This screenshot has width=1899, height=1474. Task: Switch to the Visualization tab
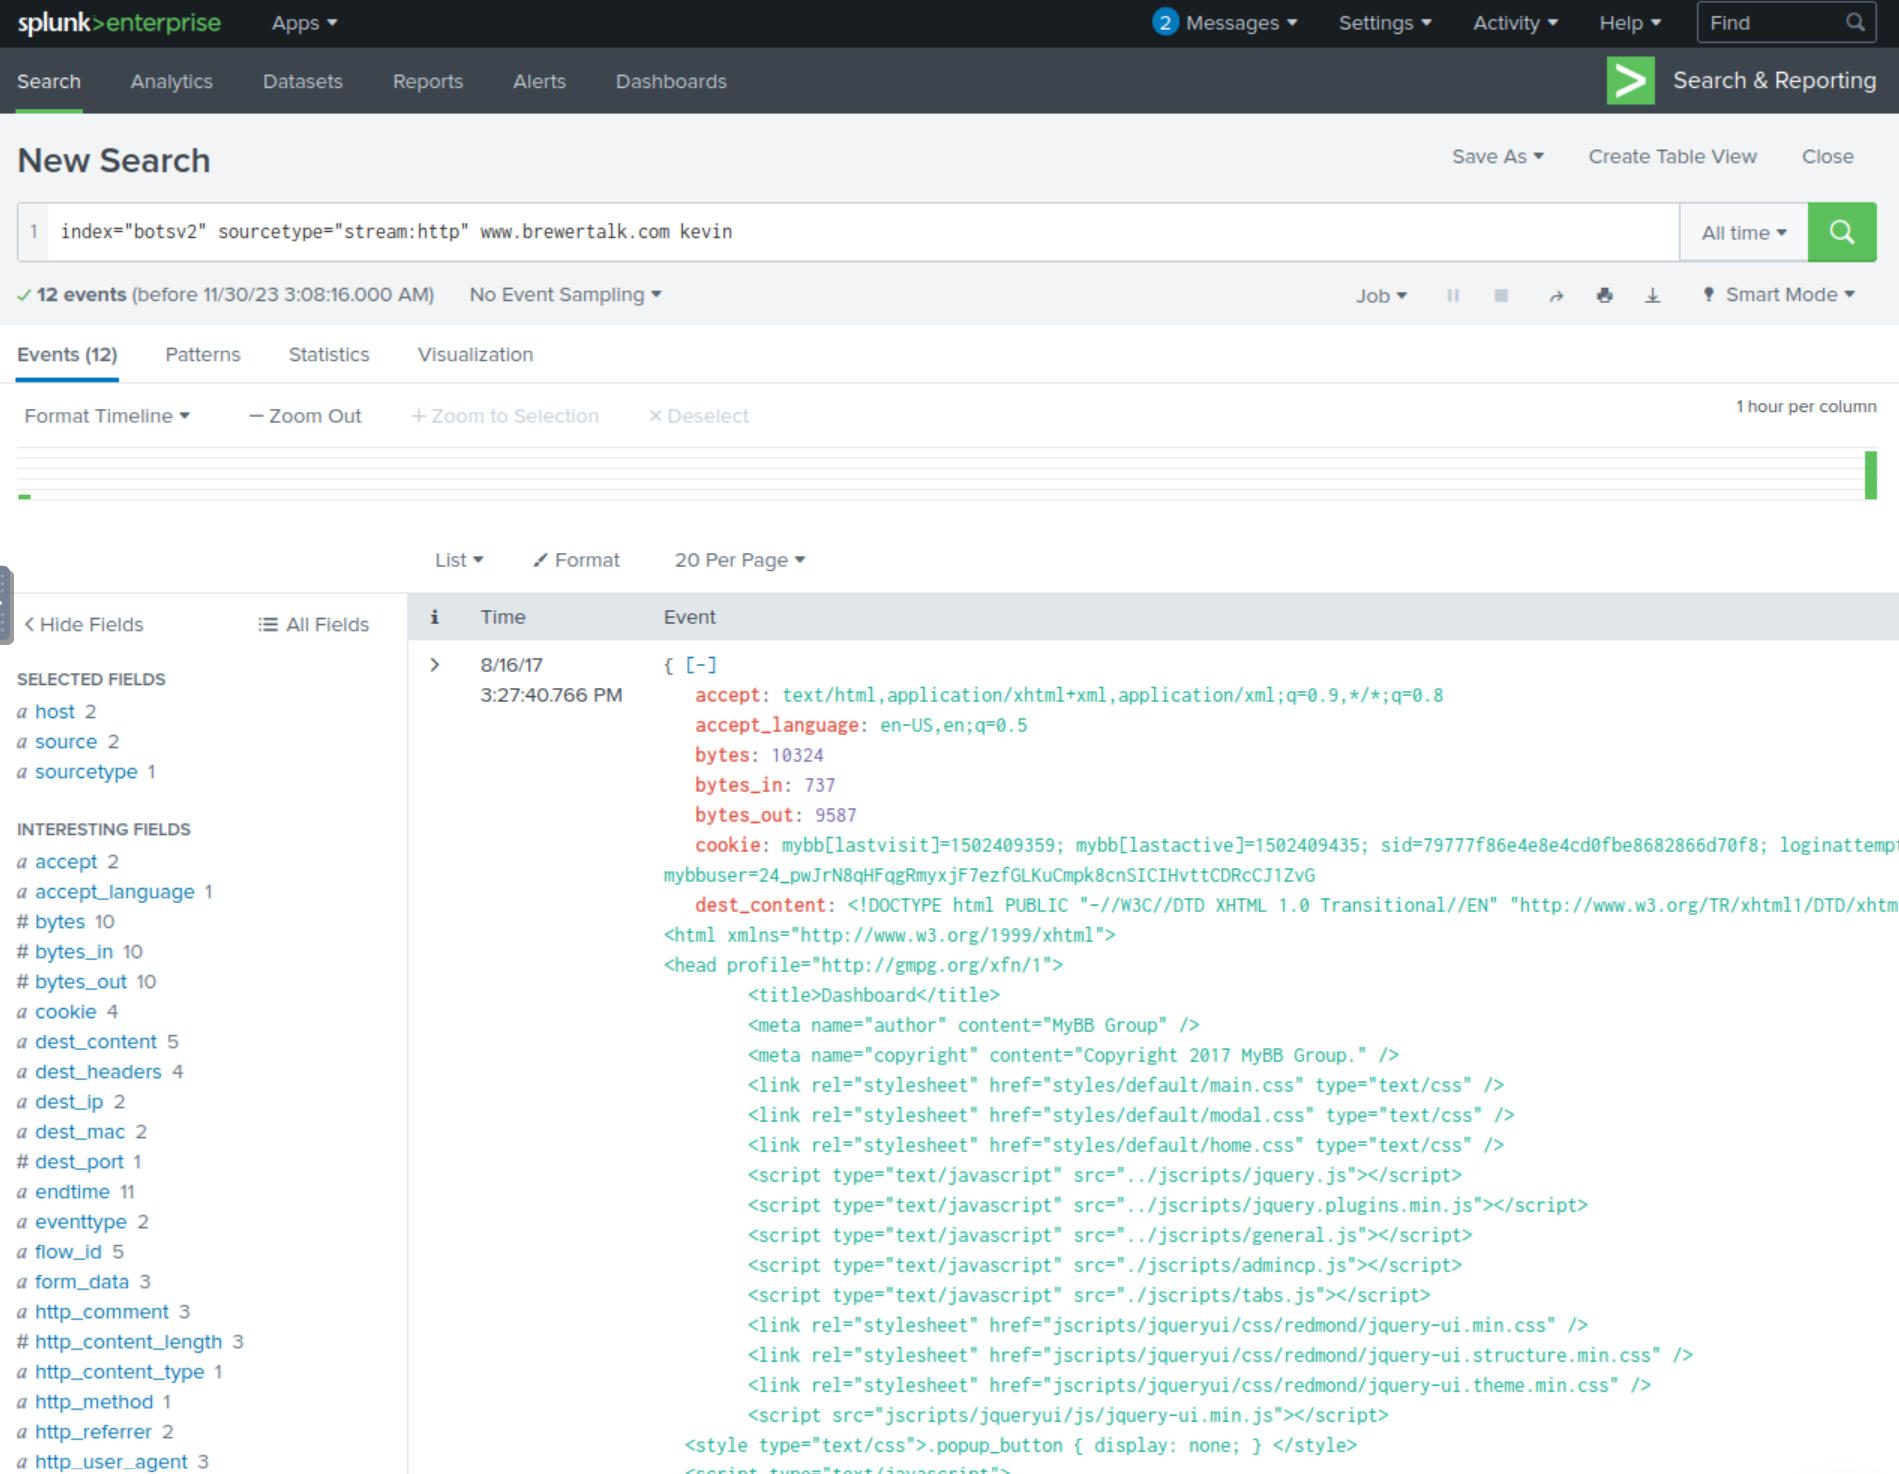(x=475, y=354)
